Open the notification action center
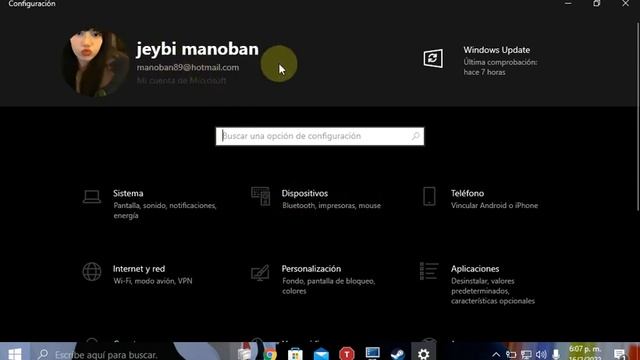Screen dimensions: 640x360 (620, 354)
